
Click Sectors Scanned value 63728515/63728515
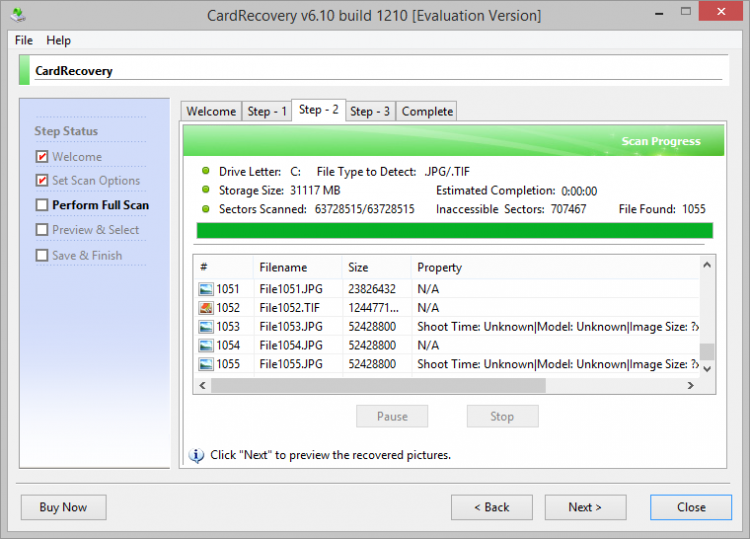coord(364,209)
